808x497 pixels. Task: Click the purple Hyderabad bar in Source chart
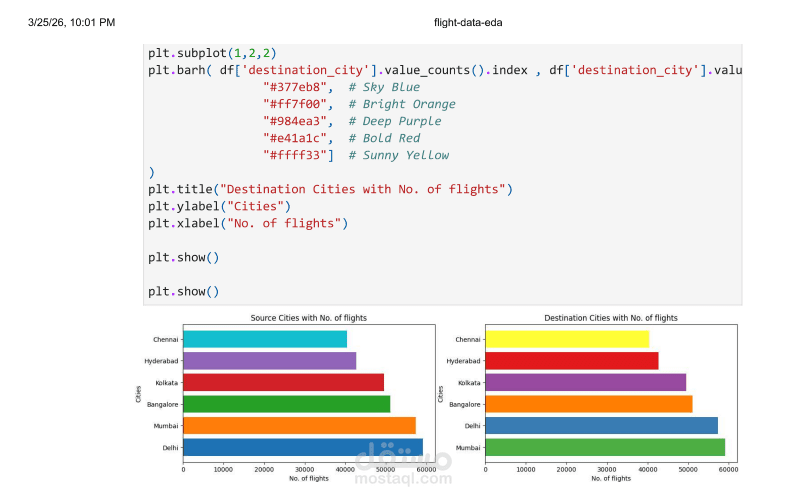[270, 361]
